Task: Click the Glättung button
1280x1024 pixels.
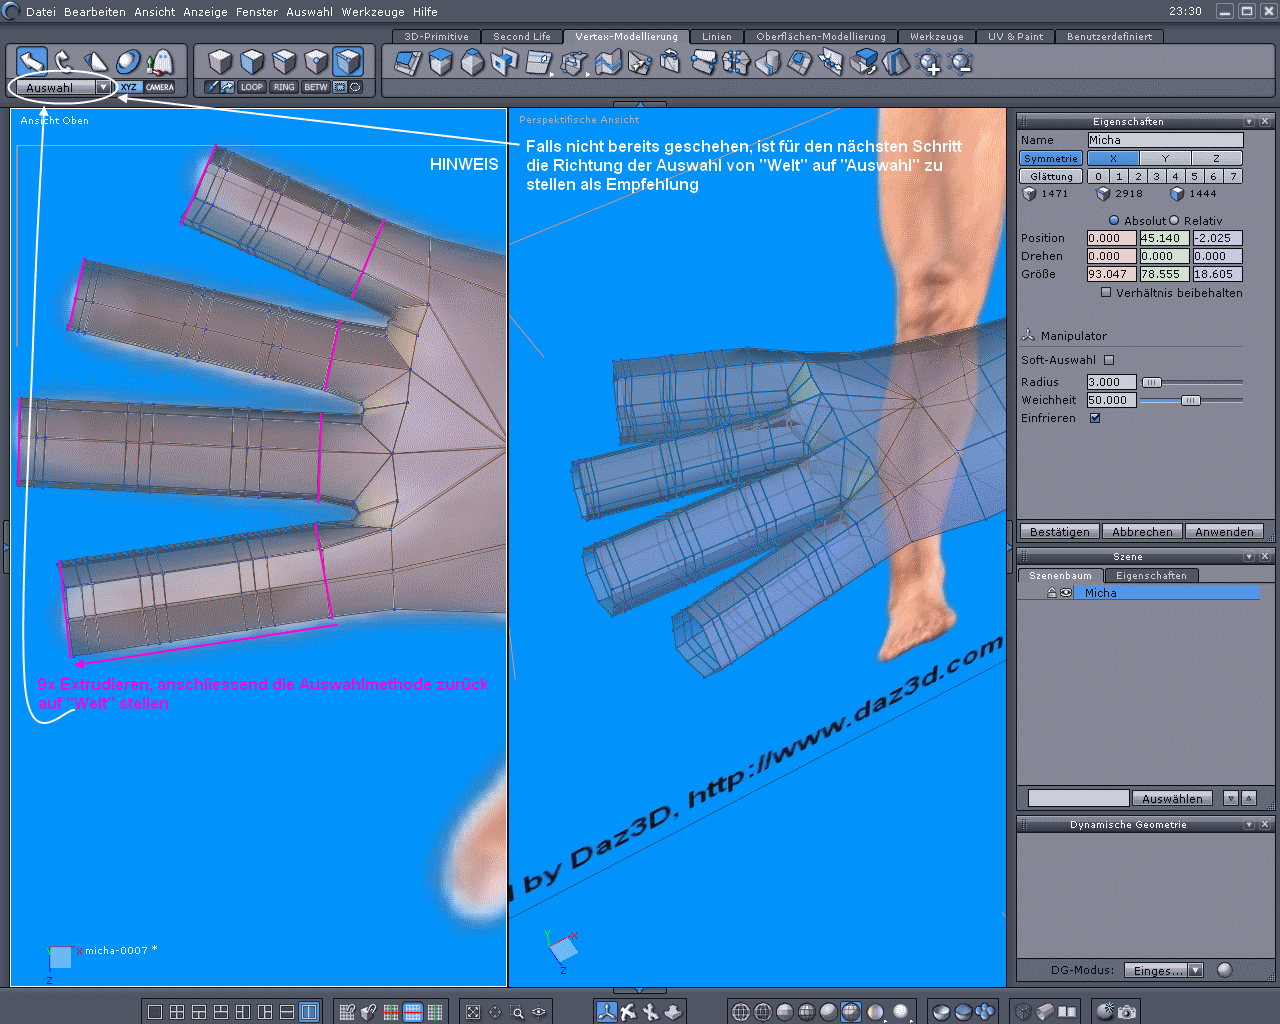Action: click(1051, 176)
